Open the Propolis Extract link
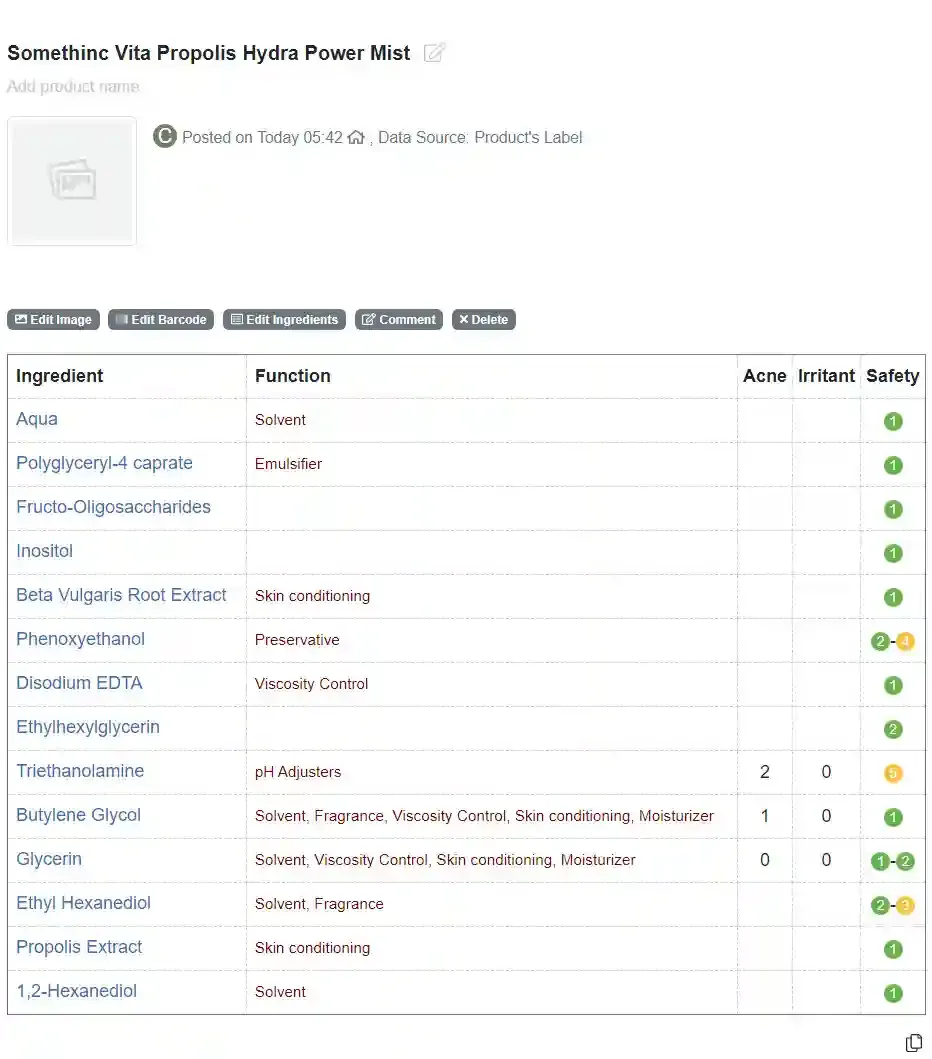Viewport: 932px width, 1059px height. click(79, 947)
